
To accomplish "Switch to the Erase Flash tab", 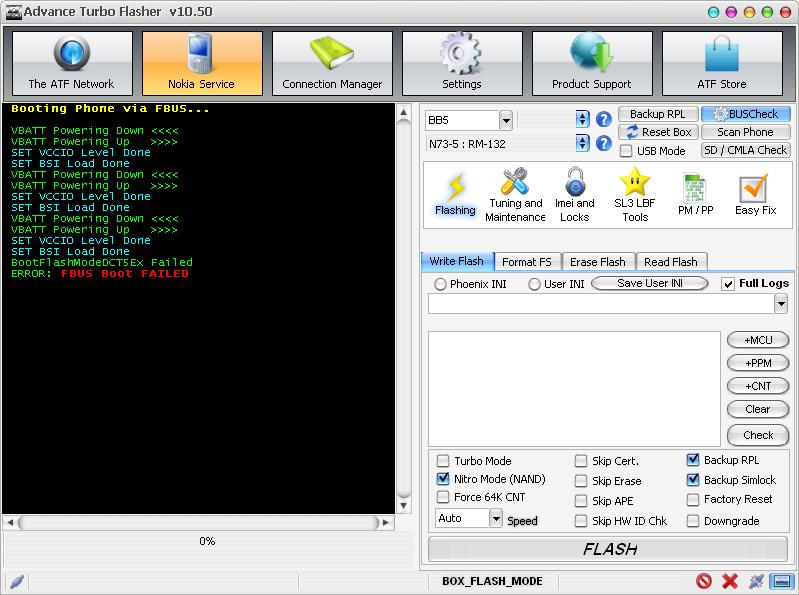I will click(598, 262).
